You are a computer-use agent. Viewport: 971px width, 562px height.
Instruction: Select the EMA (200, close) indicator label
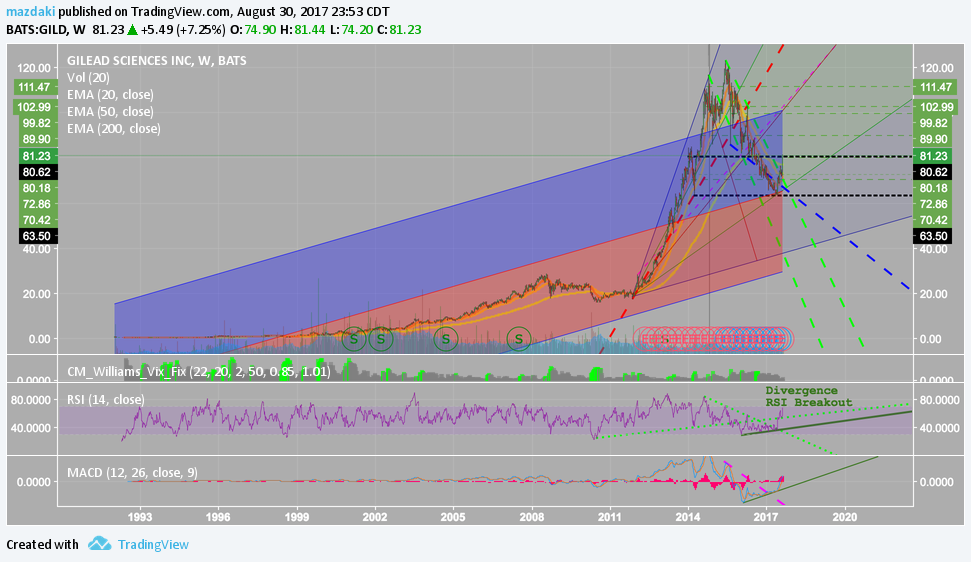click(x=114, y=129)
